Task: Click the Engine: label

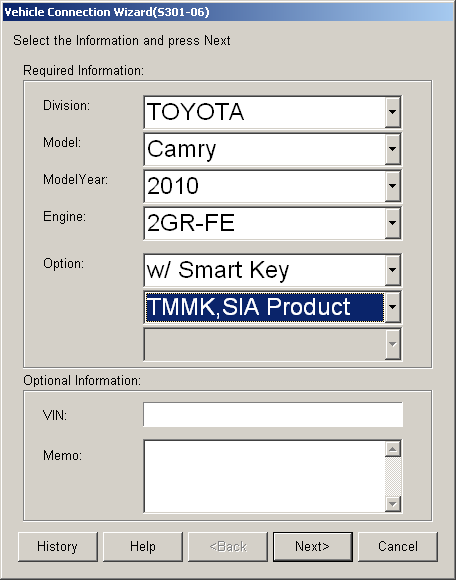Action: [x=64, y=216]
